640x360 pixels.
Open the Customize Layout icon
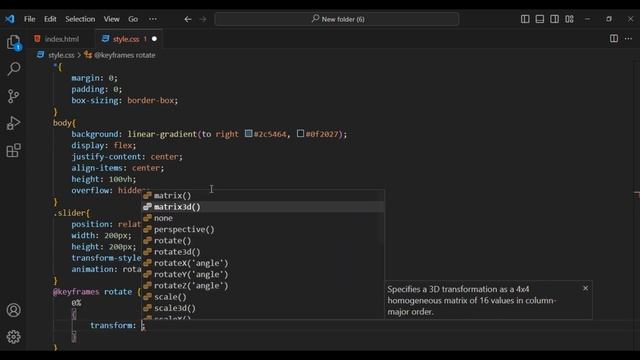569,19
